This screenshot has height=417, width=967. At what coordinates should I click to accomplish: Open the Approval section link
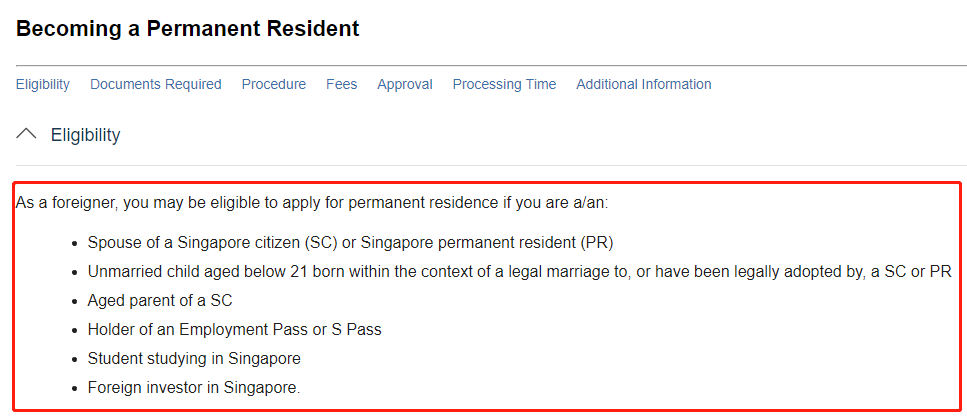tap(405, 84)
